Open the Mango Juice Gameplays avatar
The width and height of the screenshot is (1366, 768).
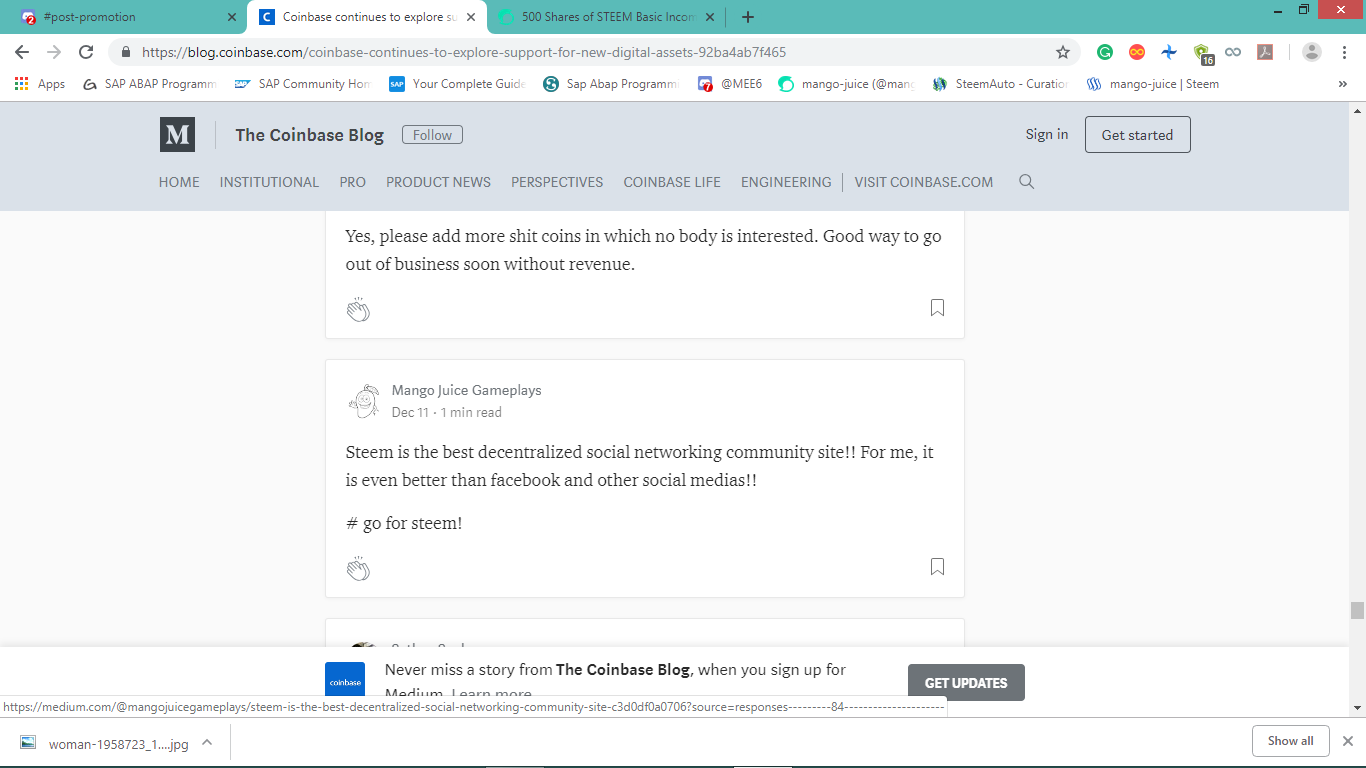point(364,401)
